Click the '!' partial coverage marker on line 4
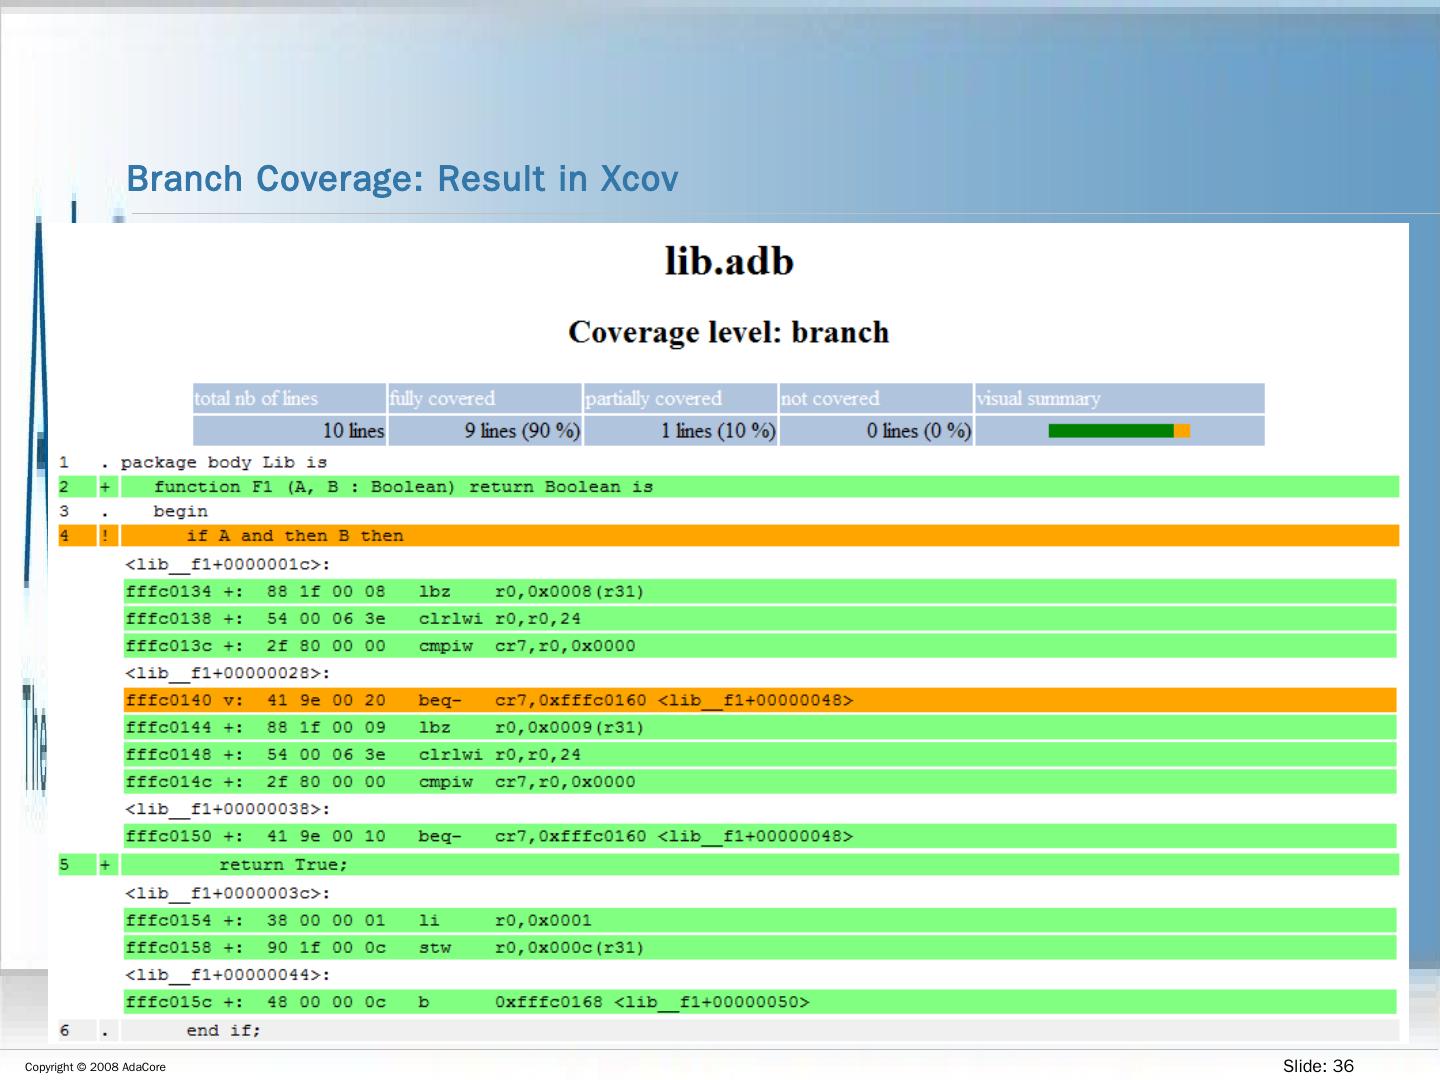This screenshot has width=1440, height=1080. pyautogui.click(x=105, y=536)
